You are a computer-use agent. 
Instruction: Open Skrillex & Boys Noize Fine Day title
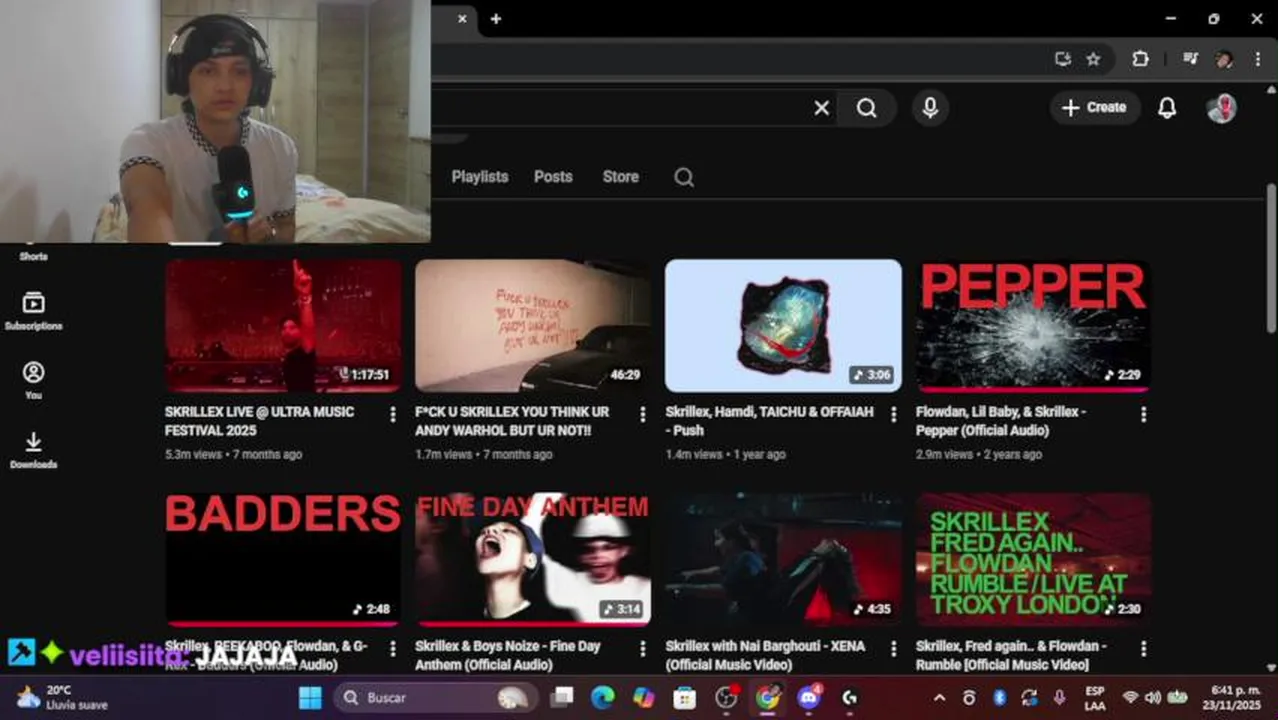coord(508,655)
